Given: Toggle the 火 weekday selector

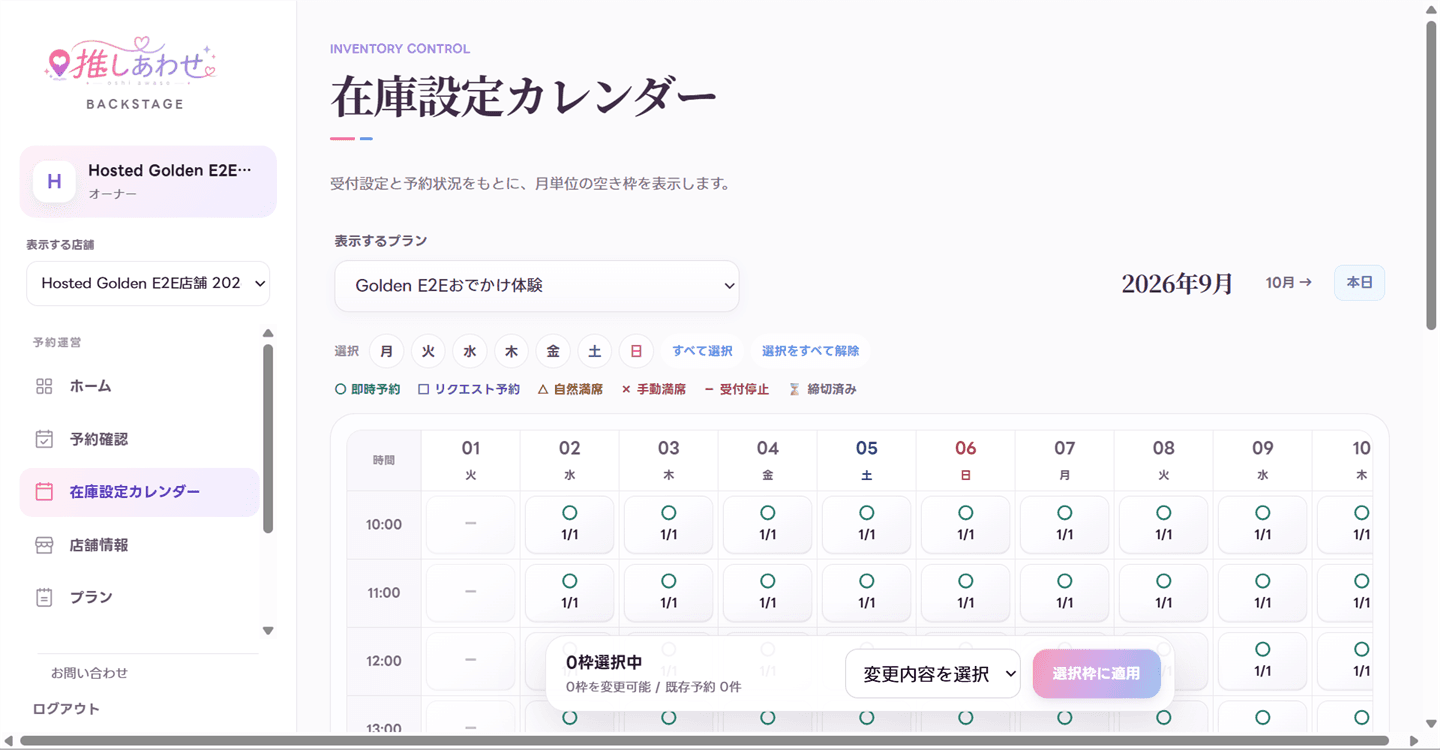Looking at the screenshot, I should pos(428,351).
